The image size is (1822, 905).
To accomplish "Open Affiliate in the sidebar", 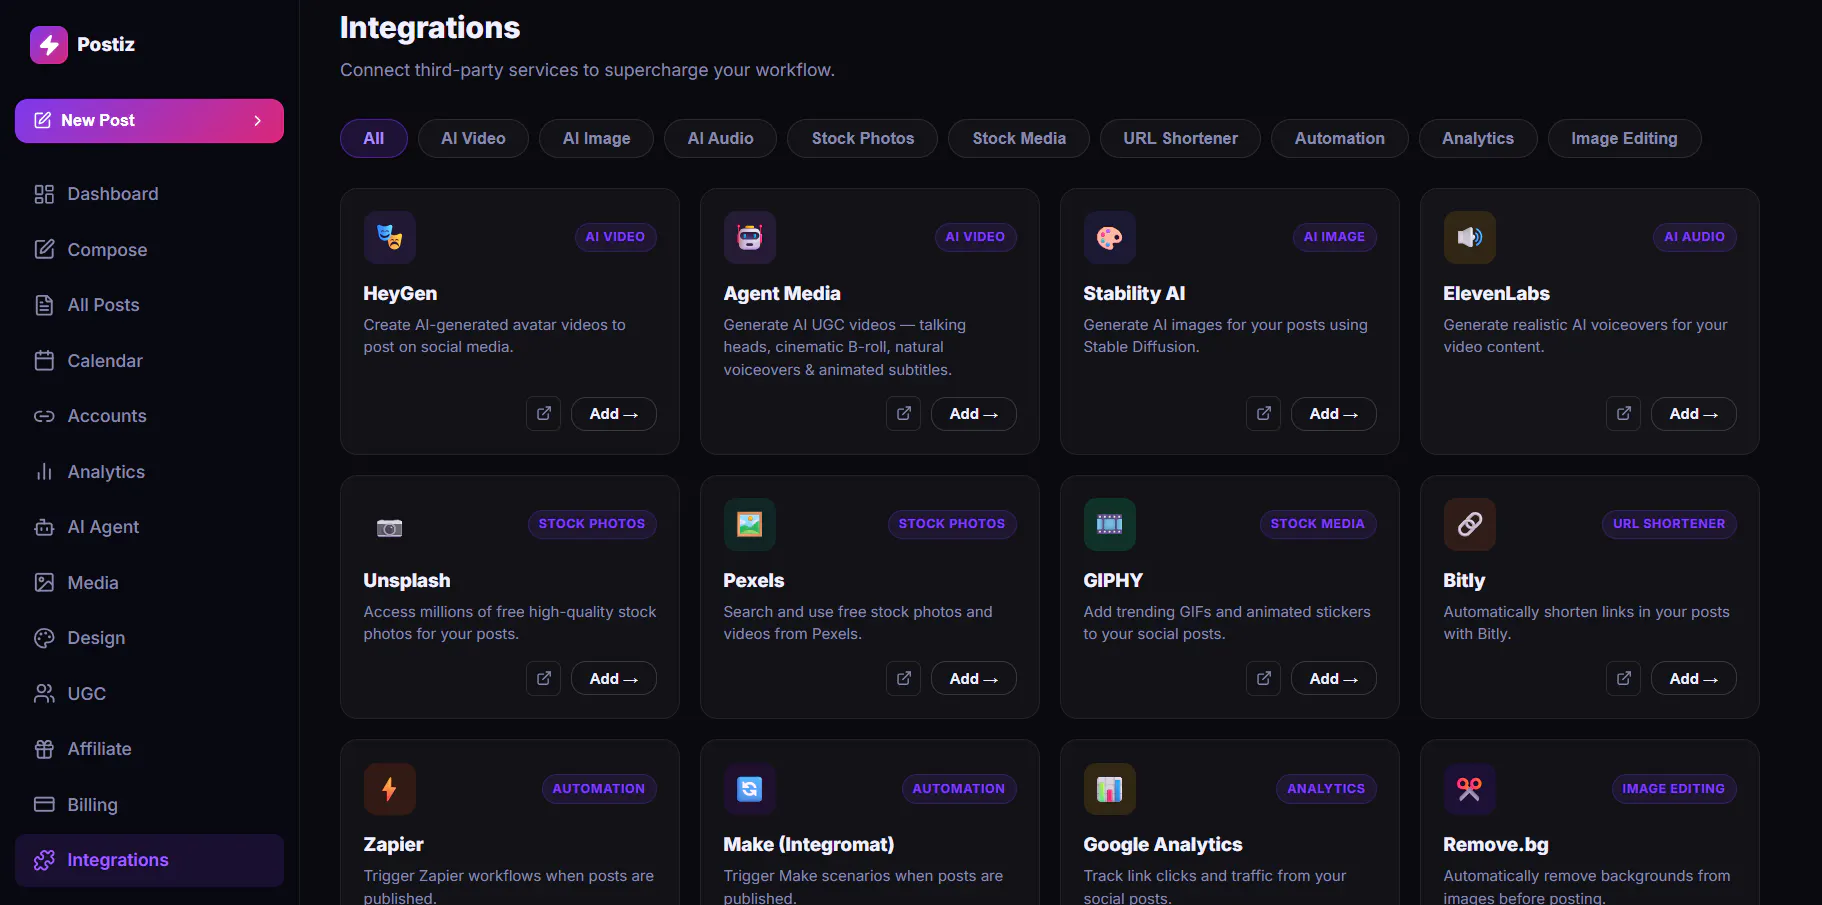I will [x=149, y=749].
